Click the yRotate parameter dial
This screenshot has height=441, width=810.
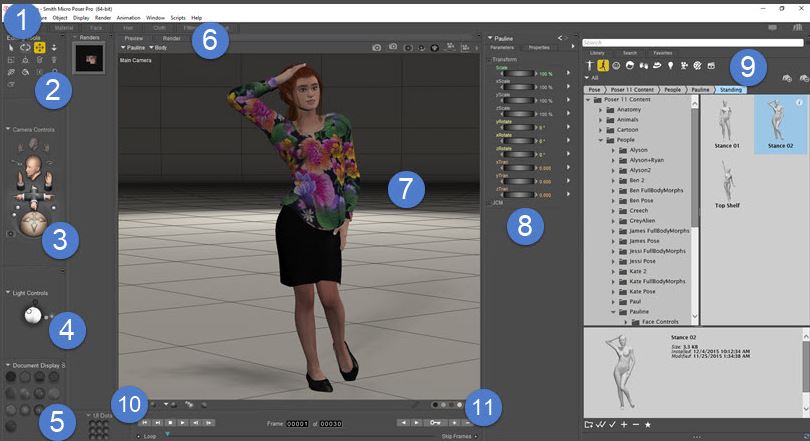(x=518, y=127)
